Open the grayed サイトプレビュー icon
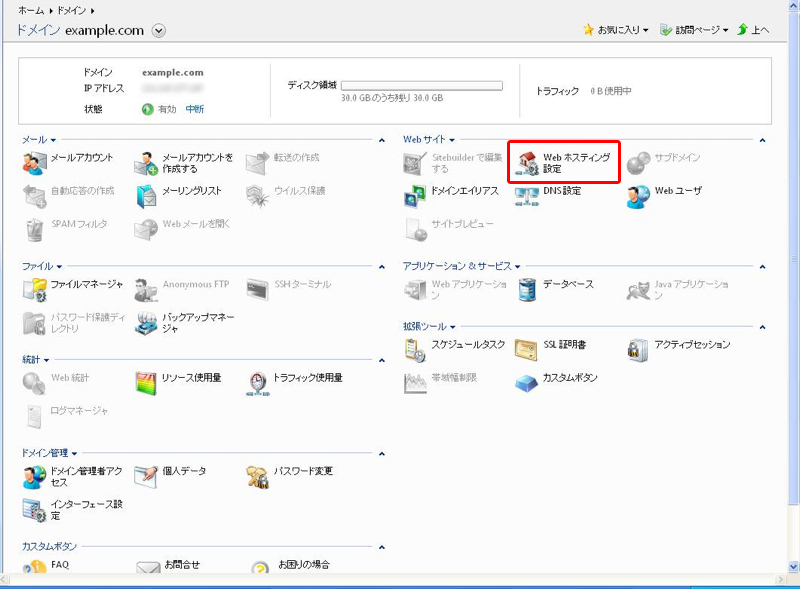 tap(415, 230)
